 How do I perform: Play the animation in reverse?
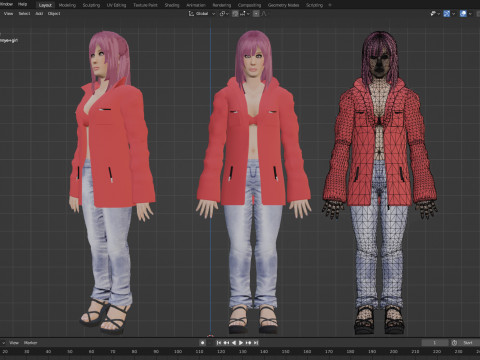(x=234, y=343)
